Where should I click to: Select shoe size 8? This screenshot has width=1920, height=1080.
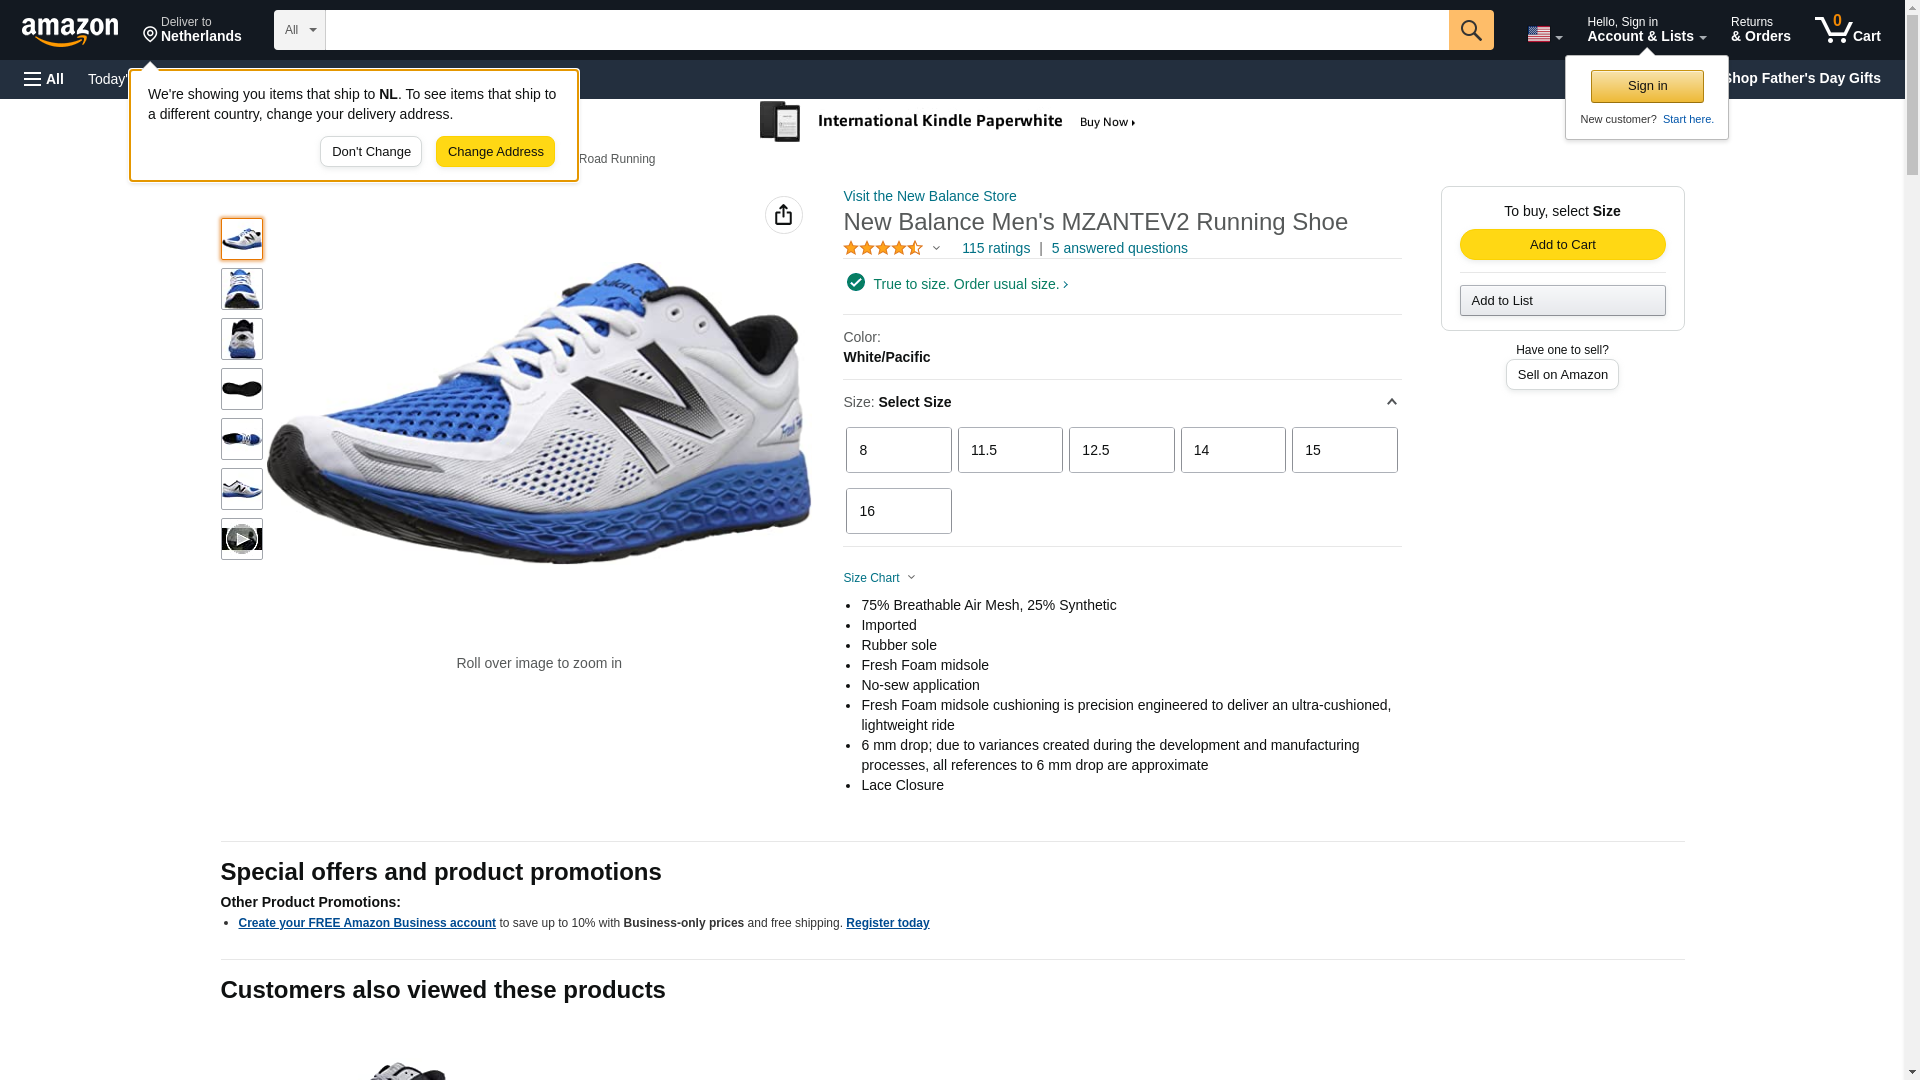pos(898,450)
